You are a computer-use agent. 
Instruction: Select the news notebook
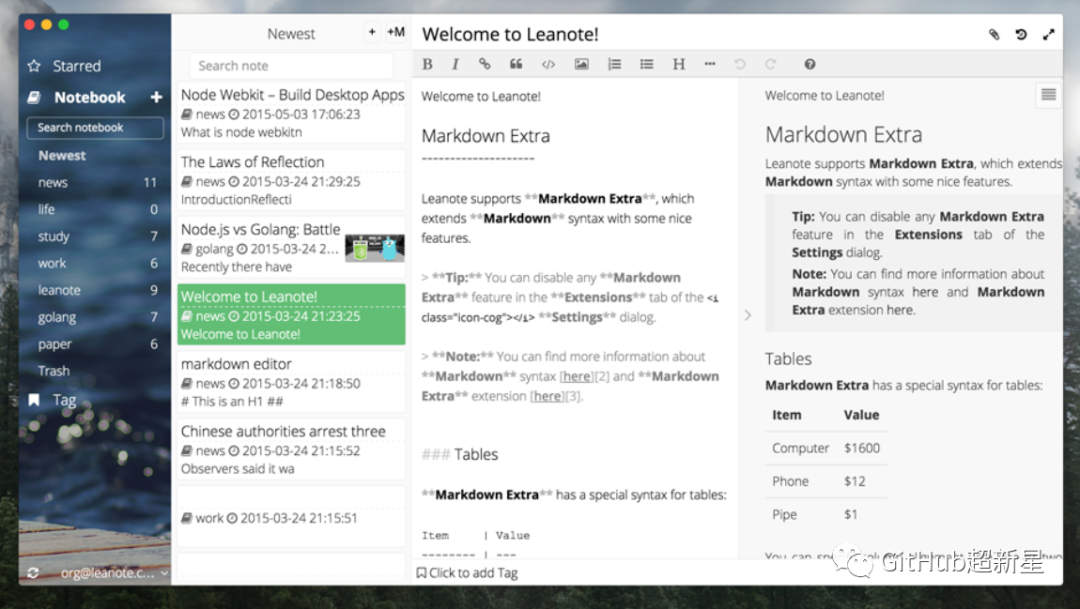point(95,183)
